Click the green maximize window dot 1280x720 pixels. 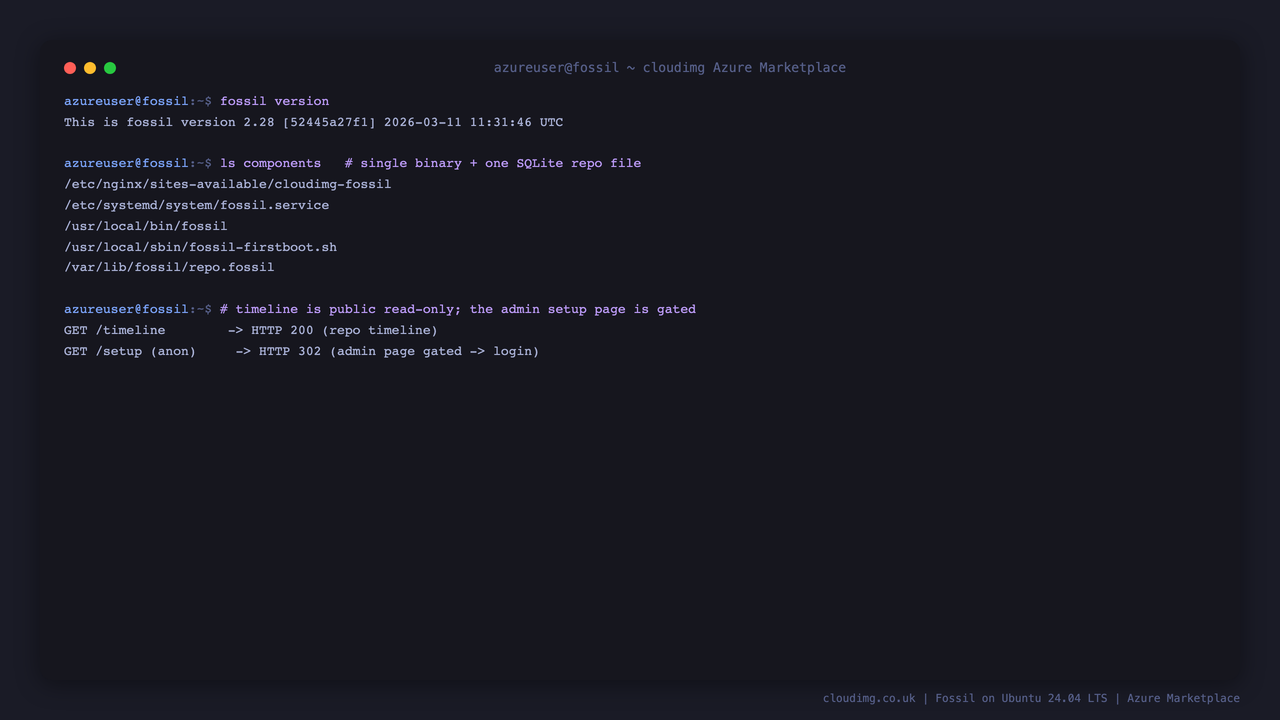pyautogui.click(x=110, y=68)
